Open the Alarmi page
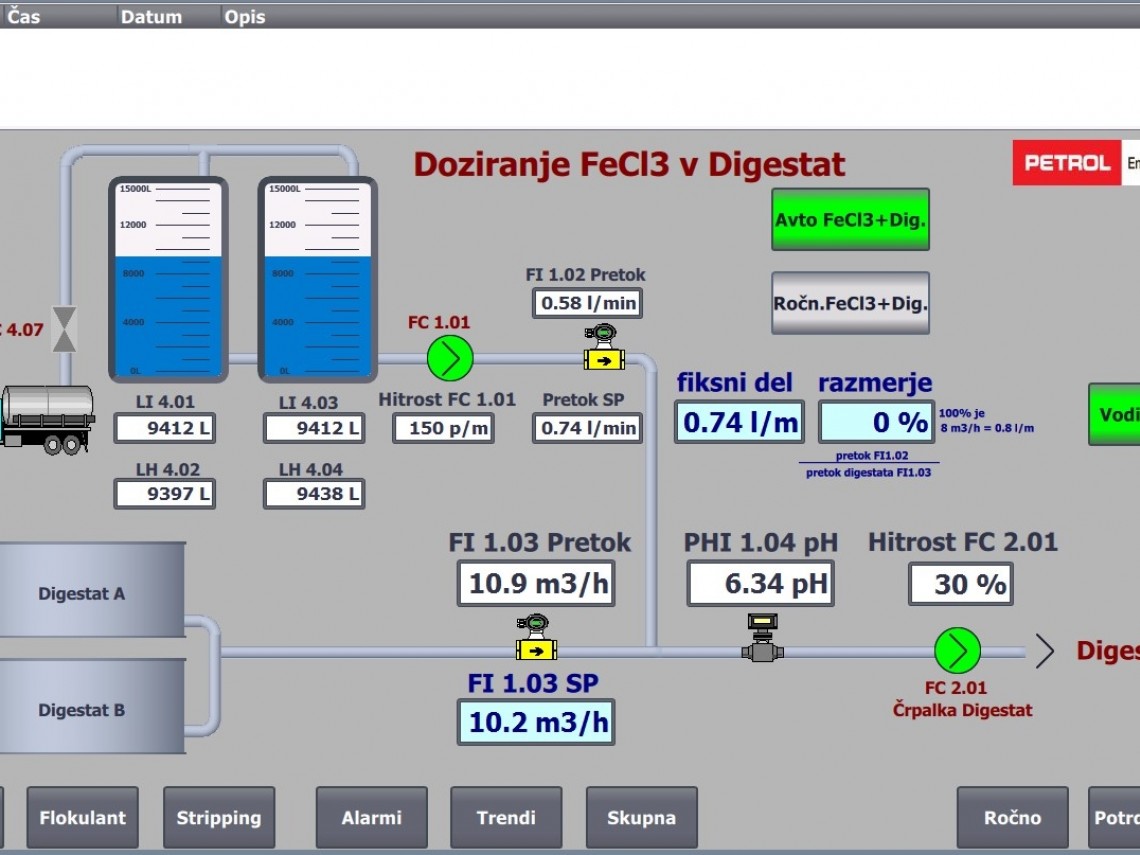Image resolution: width=1140 pixels, height=855 pixels. pyautogui.click(x=371, y=817)
